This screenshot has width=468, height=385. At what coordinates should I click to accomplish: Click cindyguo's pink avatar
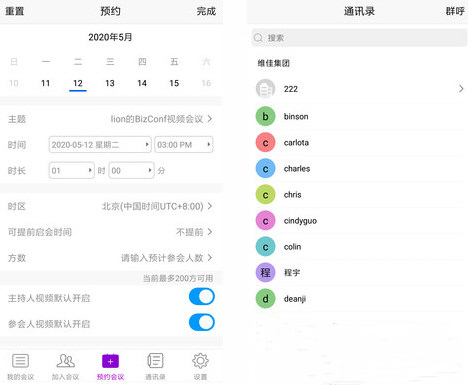click(265, 221)
